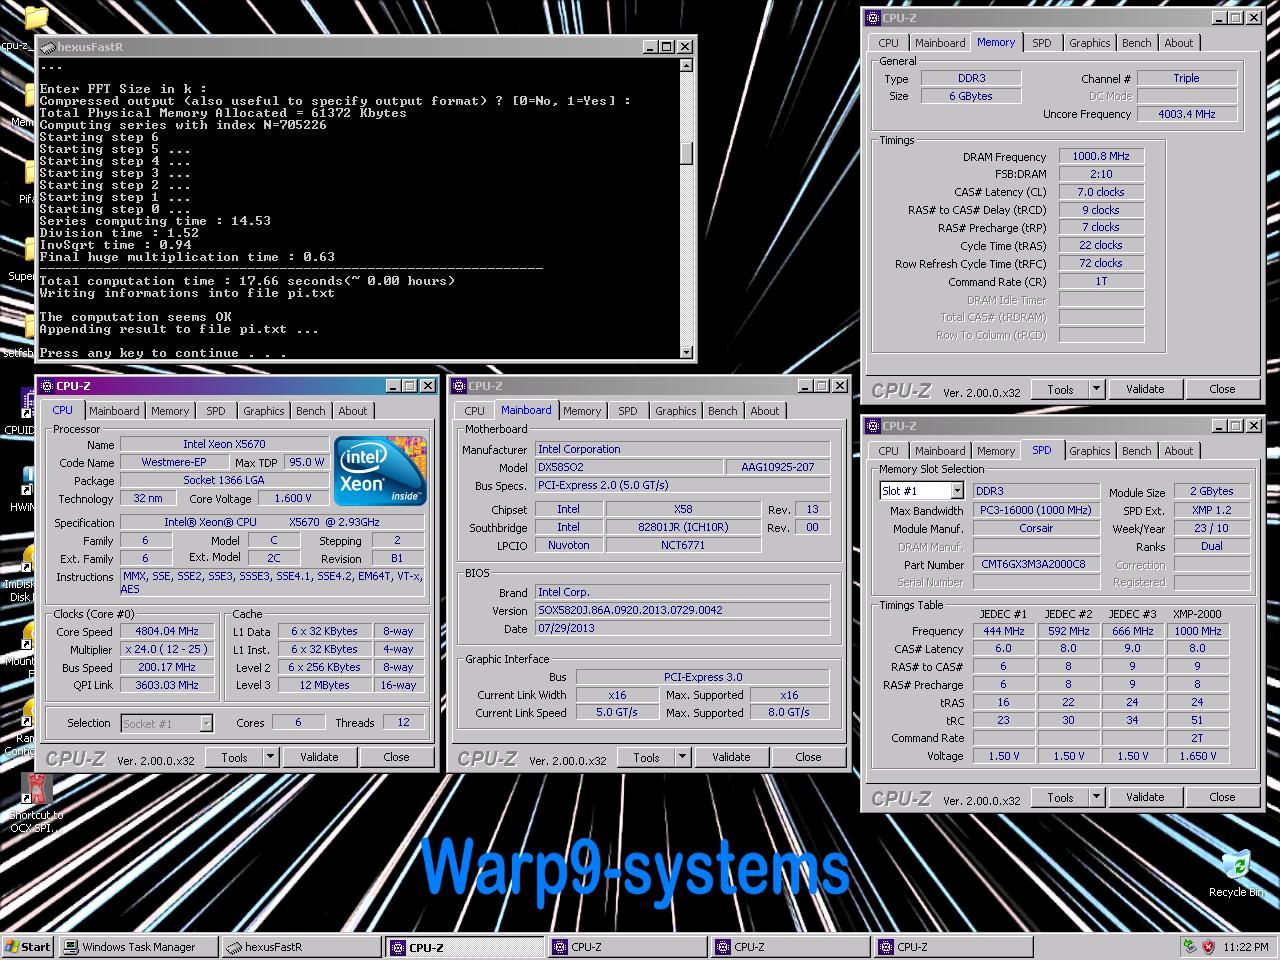This screenshot has height=960, width=1280.
Task: Click the mainboard model DX58SO2 field
Action: pos(628,467)
